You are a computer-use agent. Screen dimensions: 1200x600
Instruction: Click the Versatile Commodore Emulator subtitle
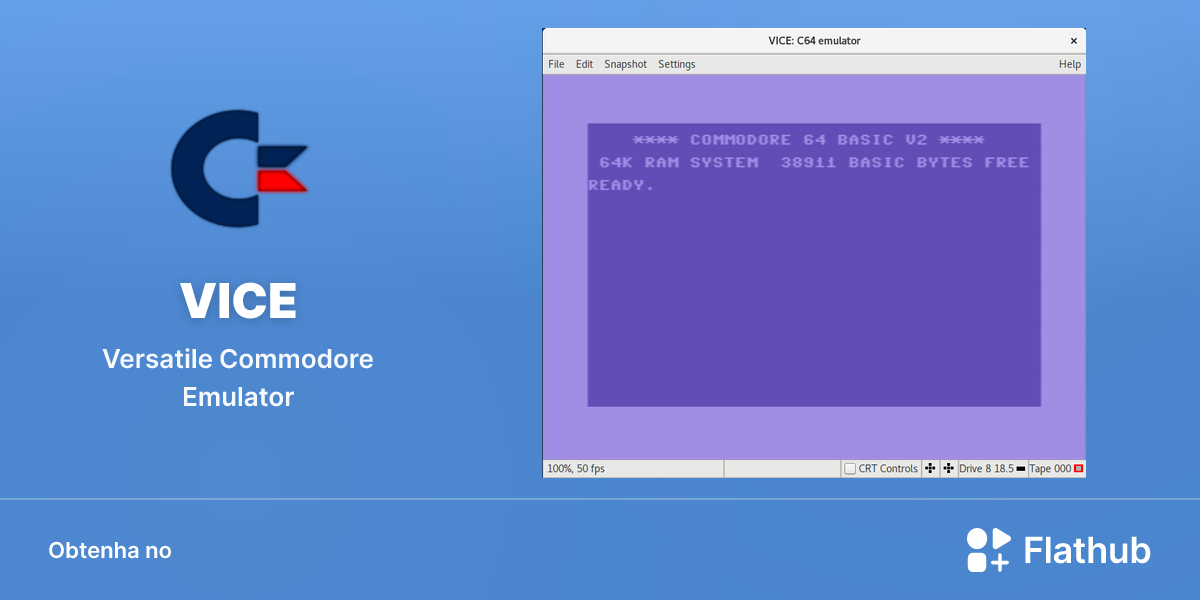tap(238, 377)
